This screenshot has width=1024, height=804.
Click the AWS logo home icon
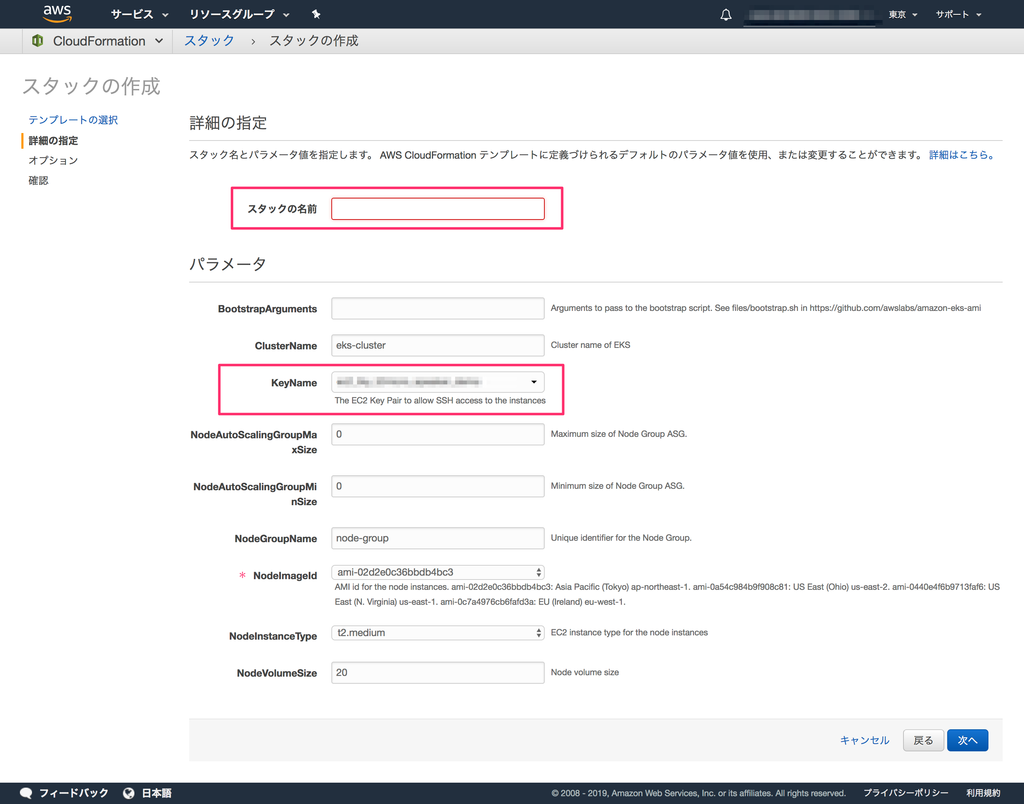[x=57, y=14]
